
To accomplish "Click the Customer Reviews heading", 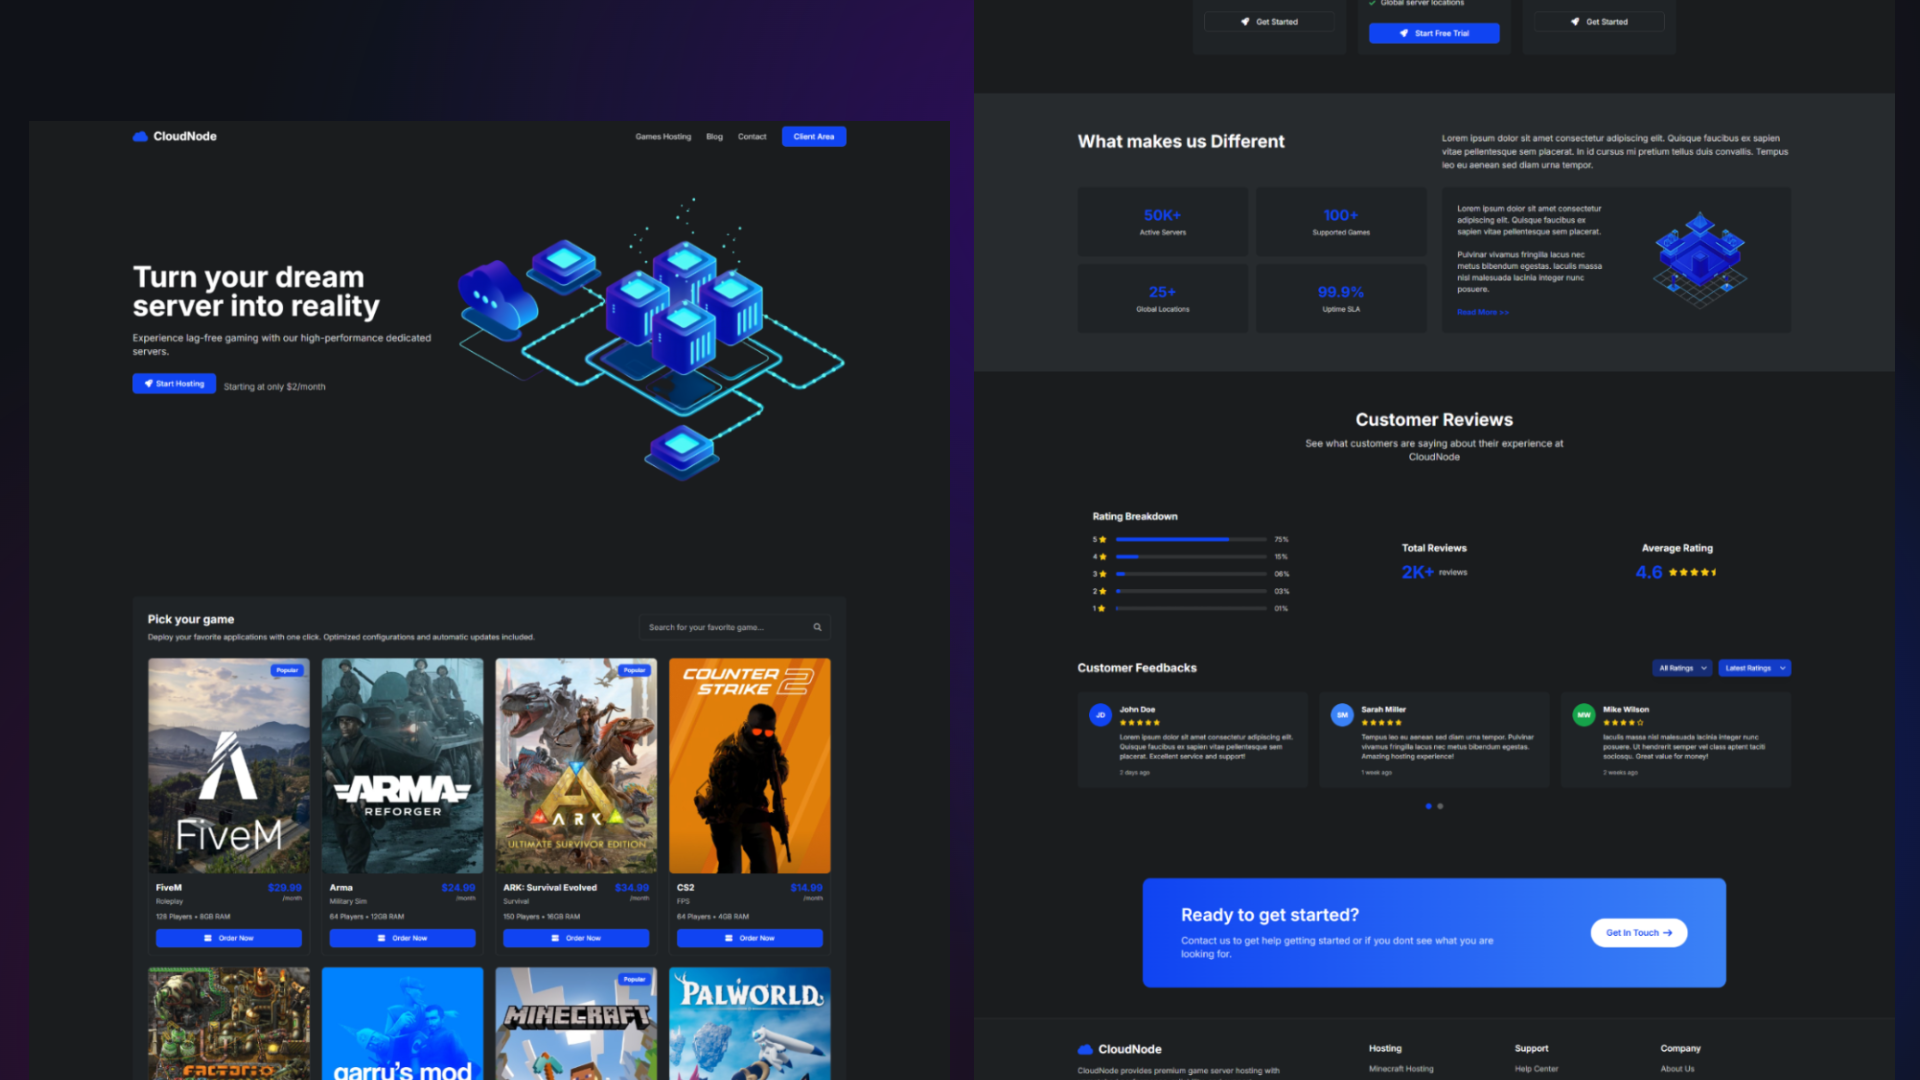I will 1434,420.
